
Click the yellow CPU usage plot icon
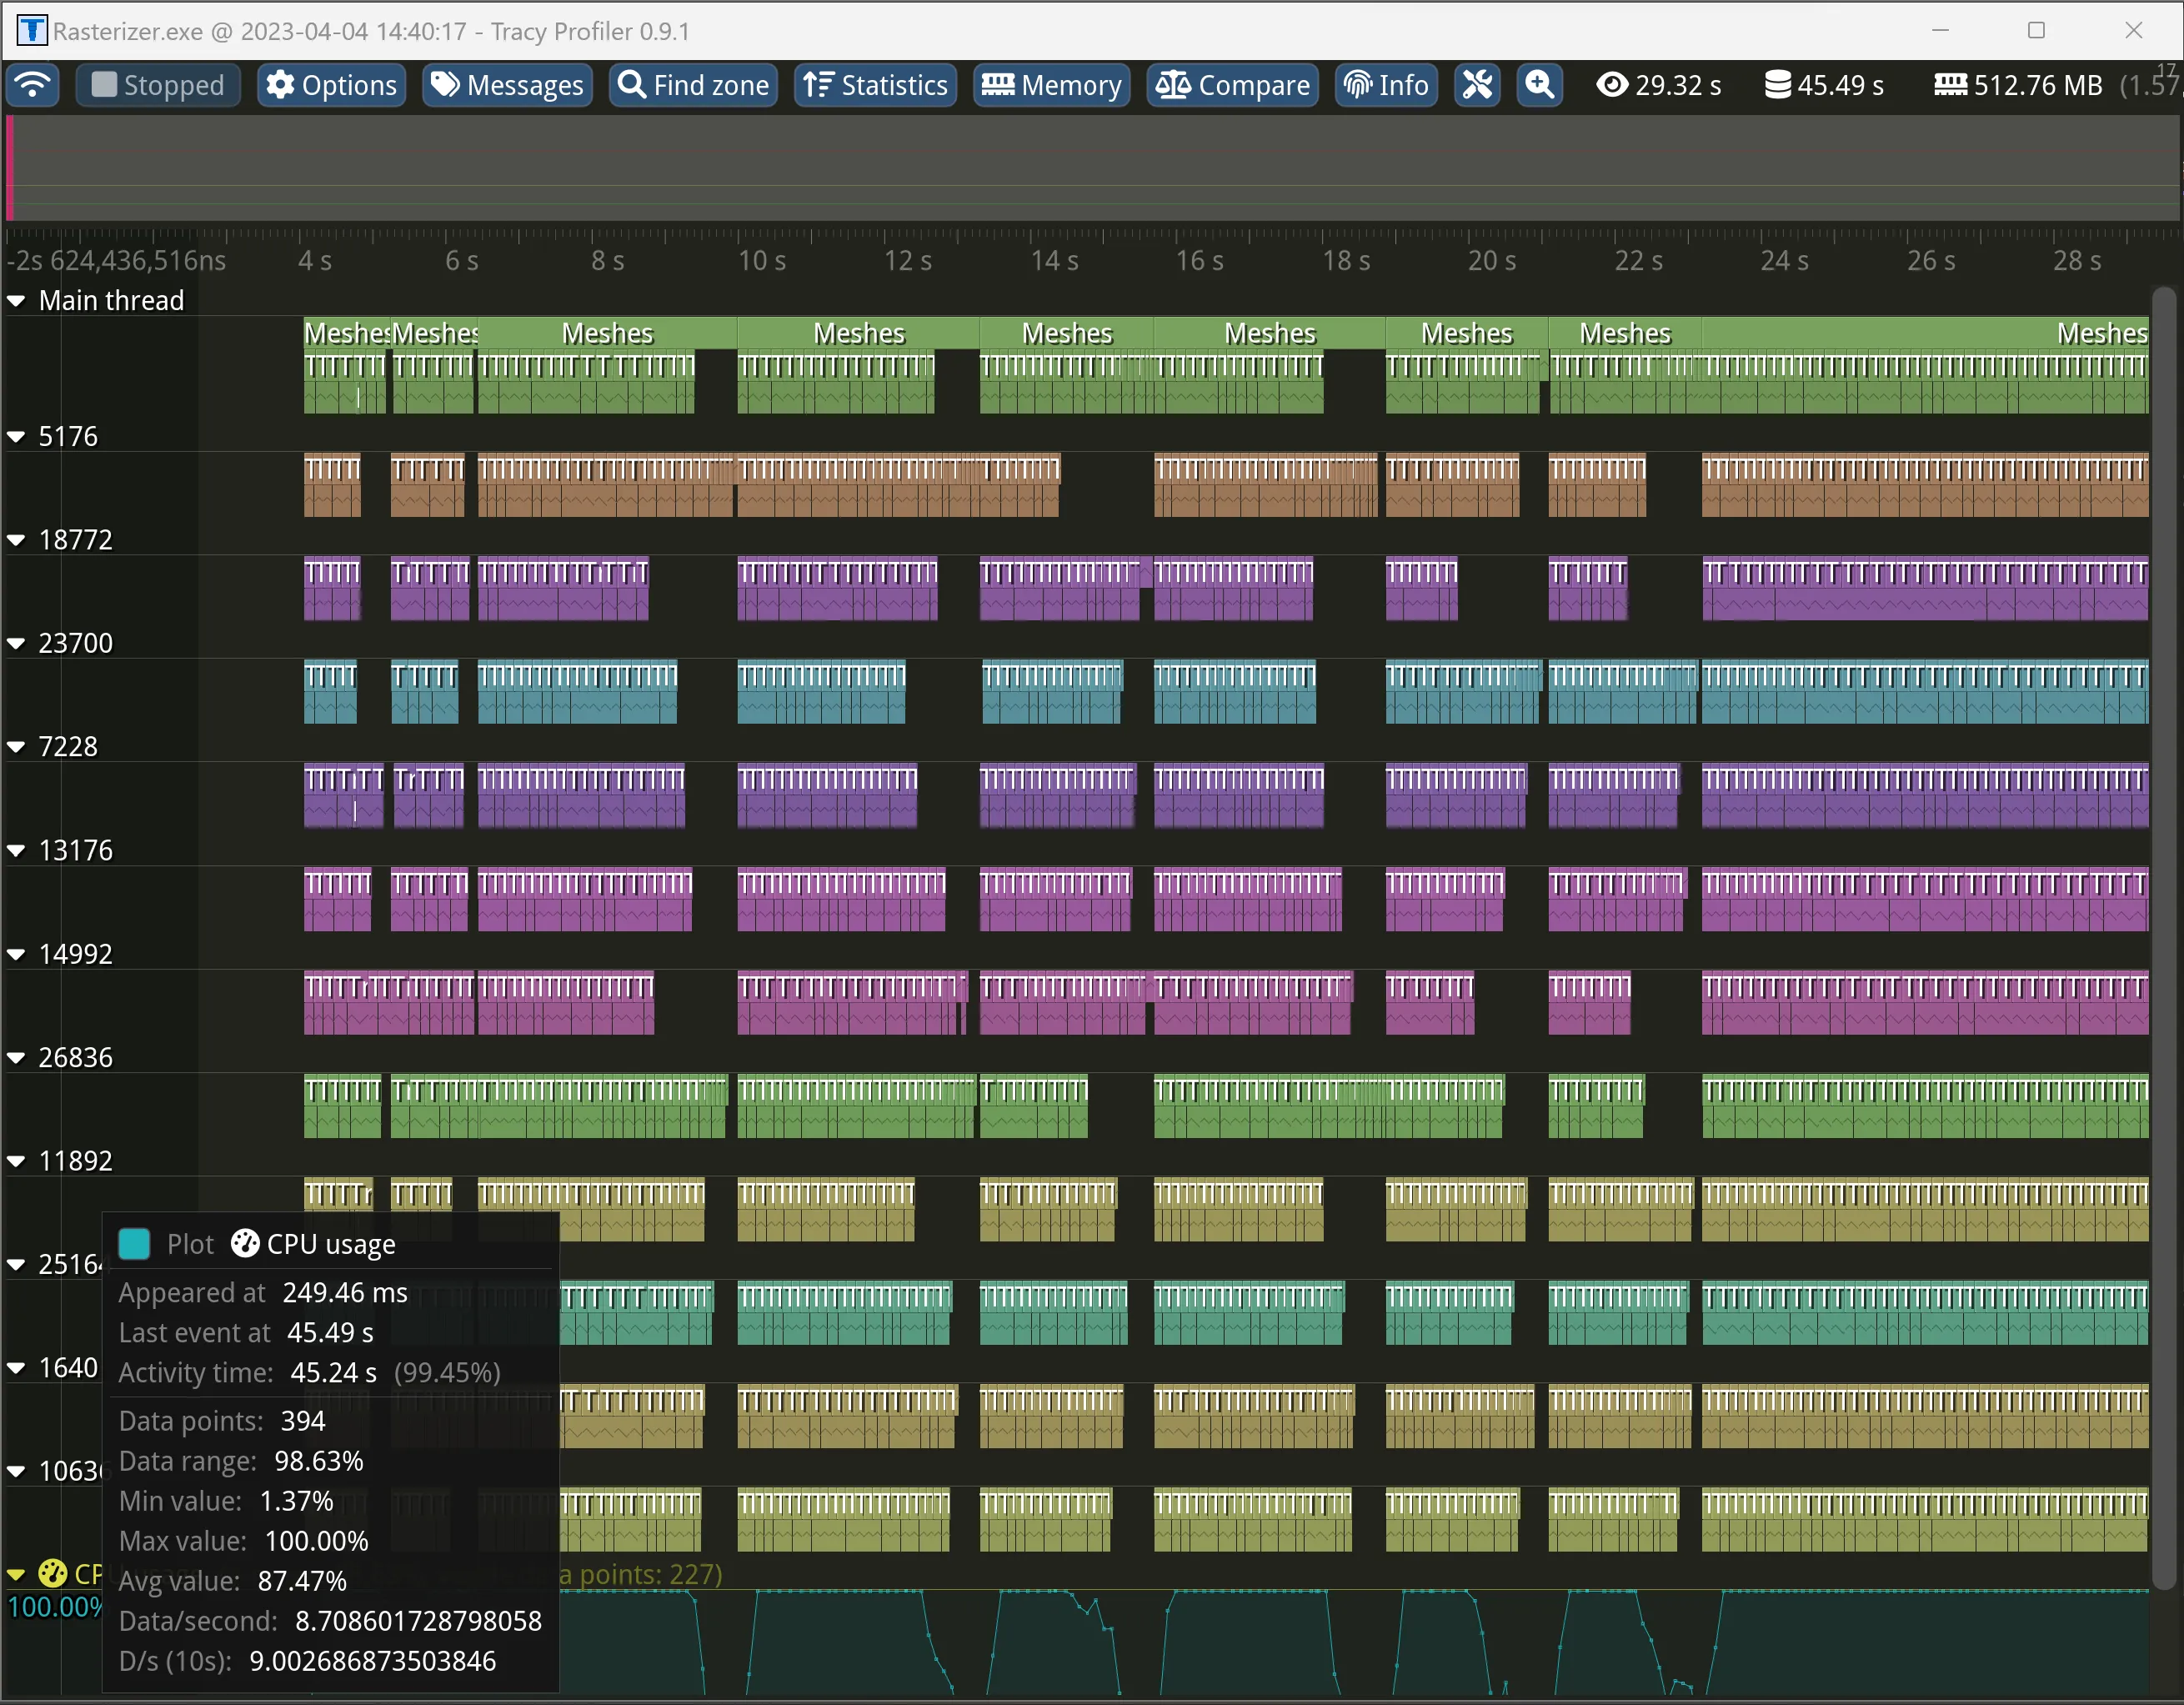pos(52,1574)
